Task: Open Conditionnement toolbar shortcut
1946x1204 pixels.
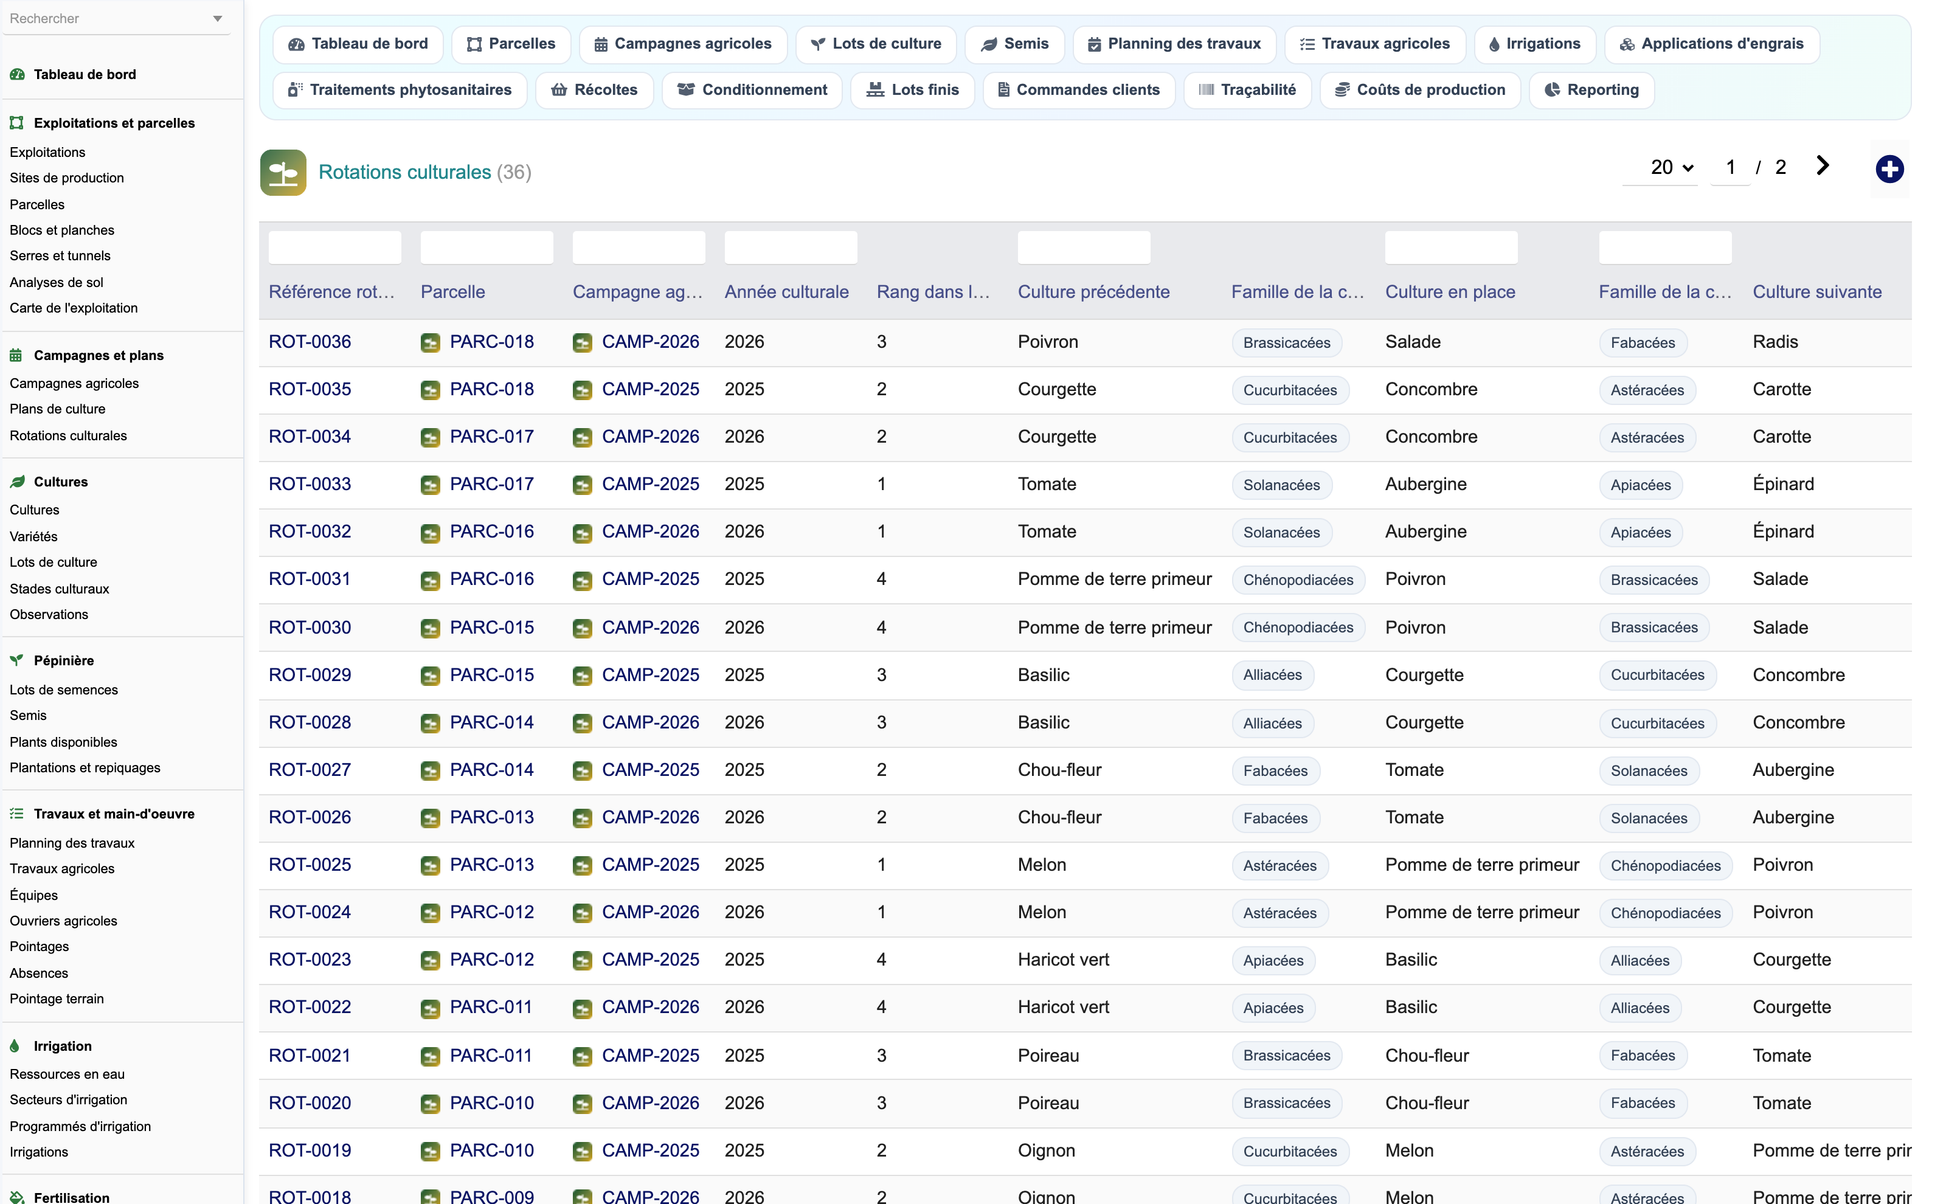Action: click(x=752, y=90)
